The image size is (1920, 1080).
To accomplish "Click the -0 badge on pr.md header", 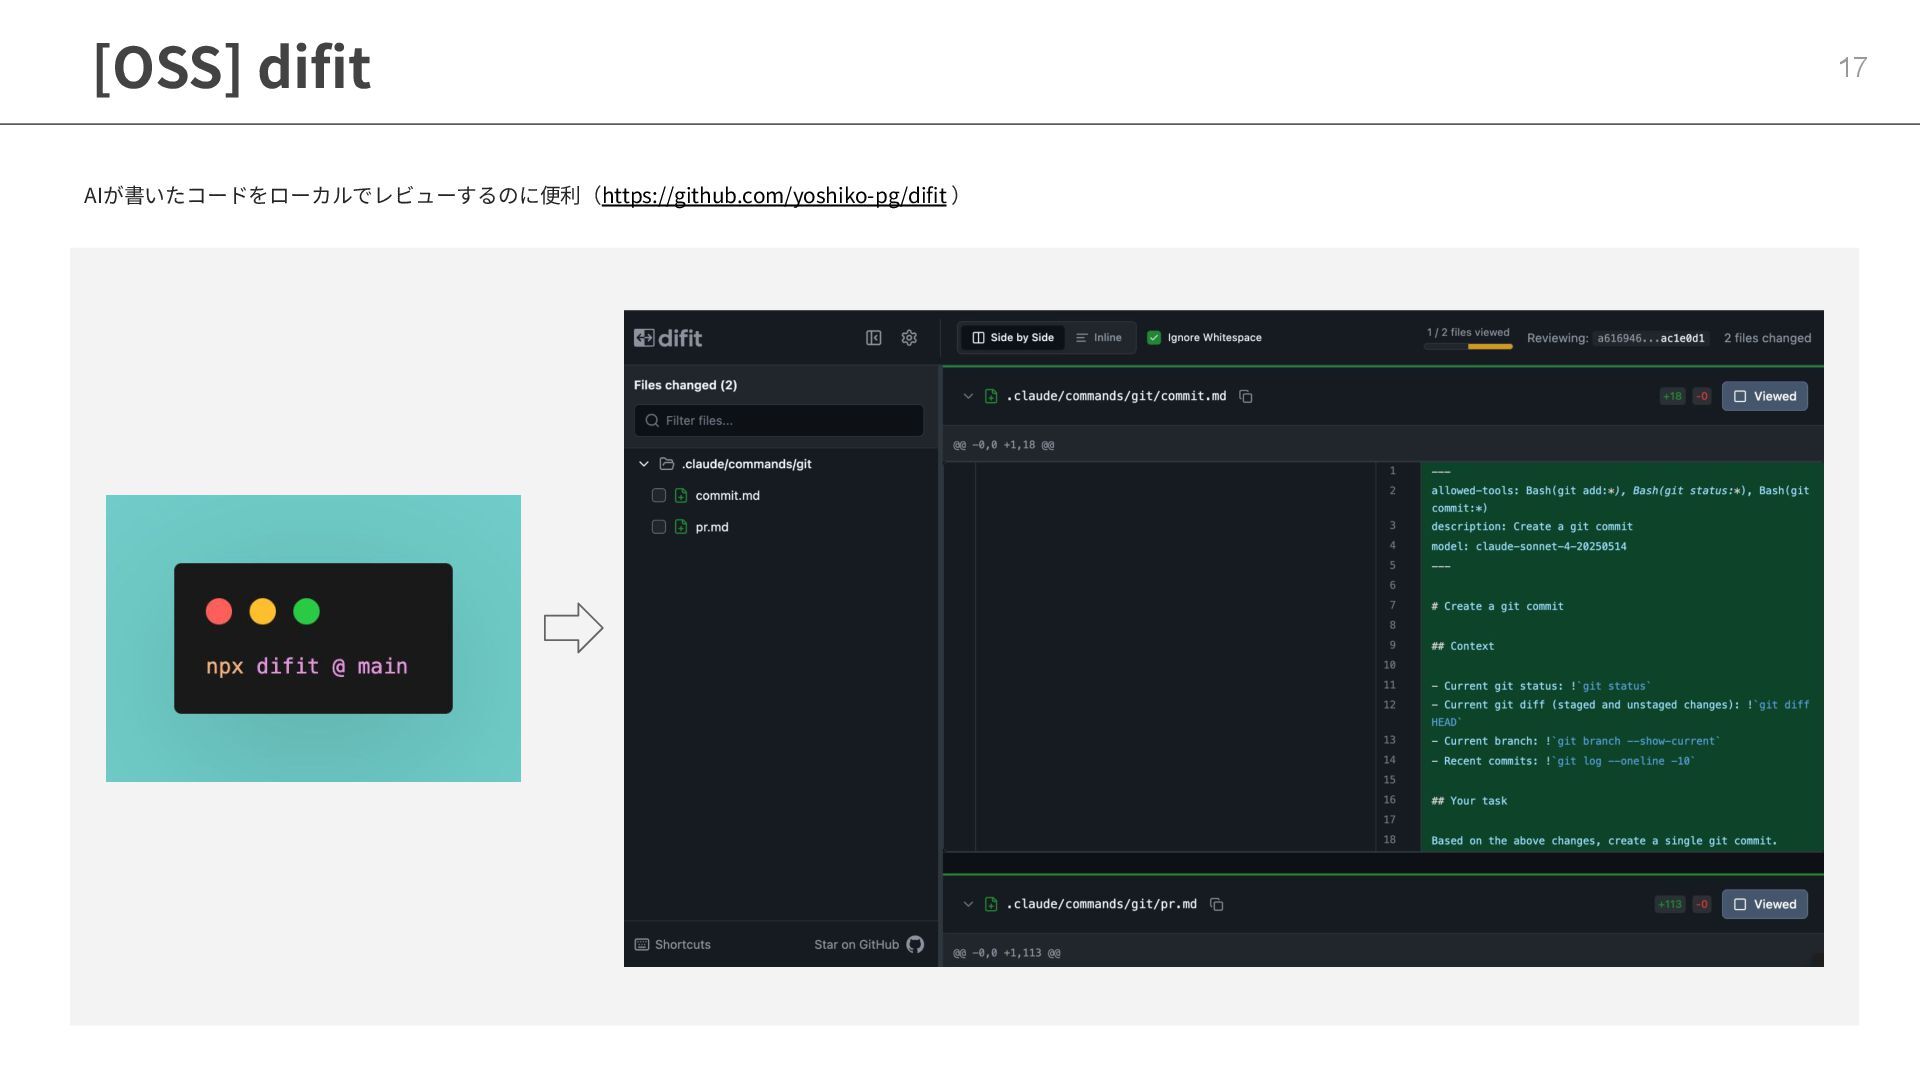I will point(1702,904).
